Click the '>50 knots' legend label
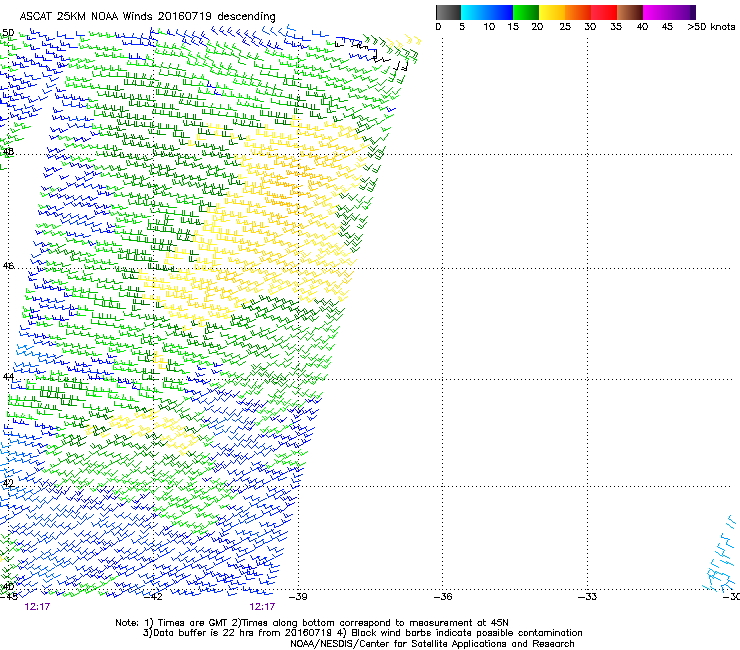Image resolution: width=740 pixels, height=650 pixels. (x=711, y=27)
